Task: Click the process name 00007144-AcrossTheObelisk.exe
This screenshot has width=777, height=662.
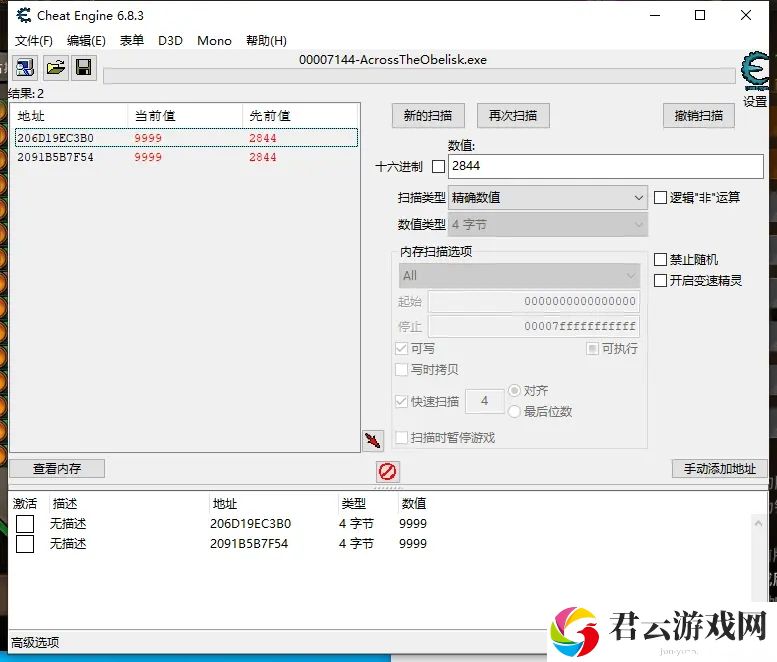Action: pos(392,60)
